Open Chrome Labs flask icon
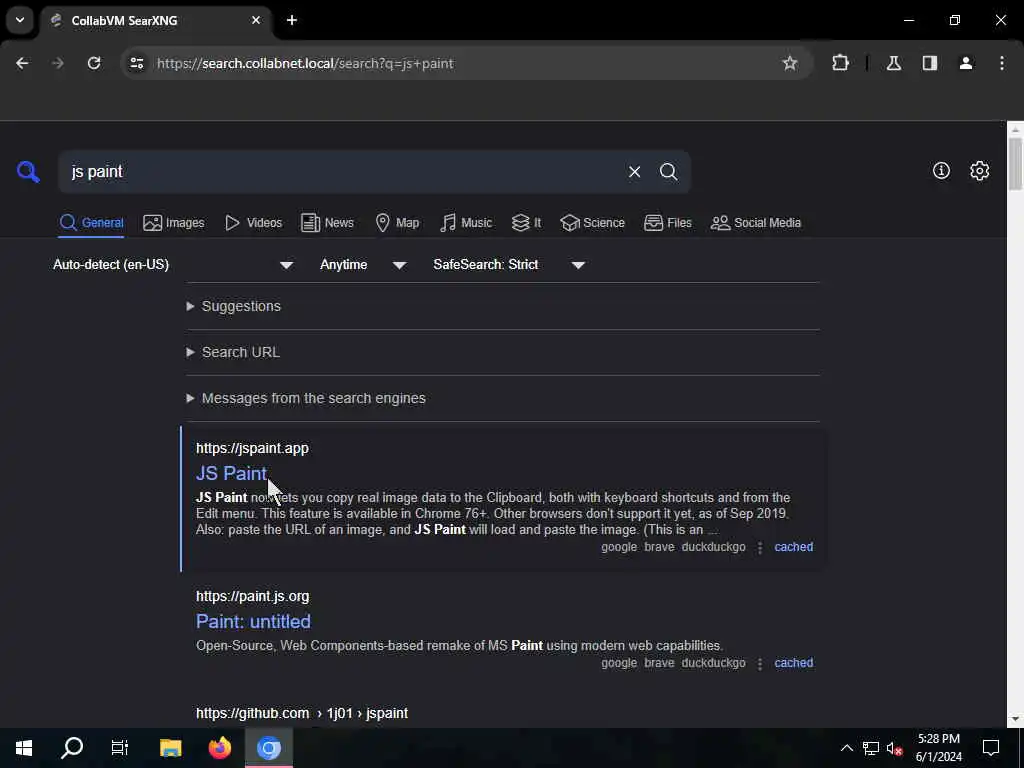1024x768 pixels. [x=894, y=63]
